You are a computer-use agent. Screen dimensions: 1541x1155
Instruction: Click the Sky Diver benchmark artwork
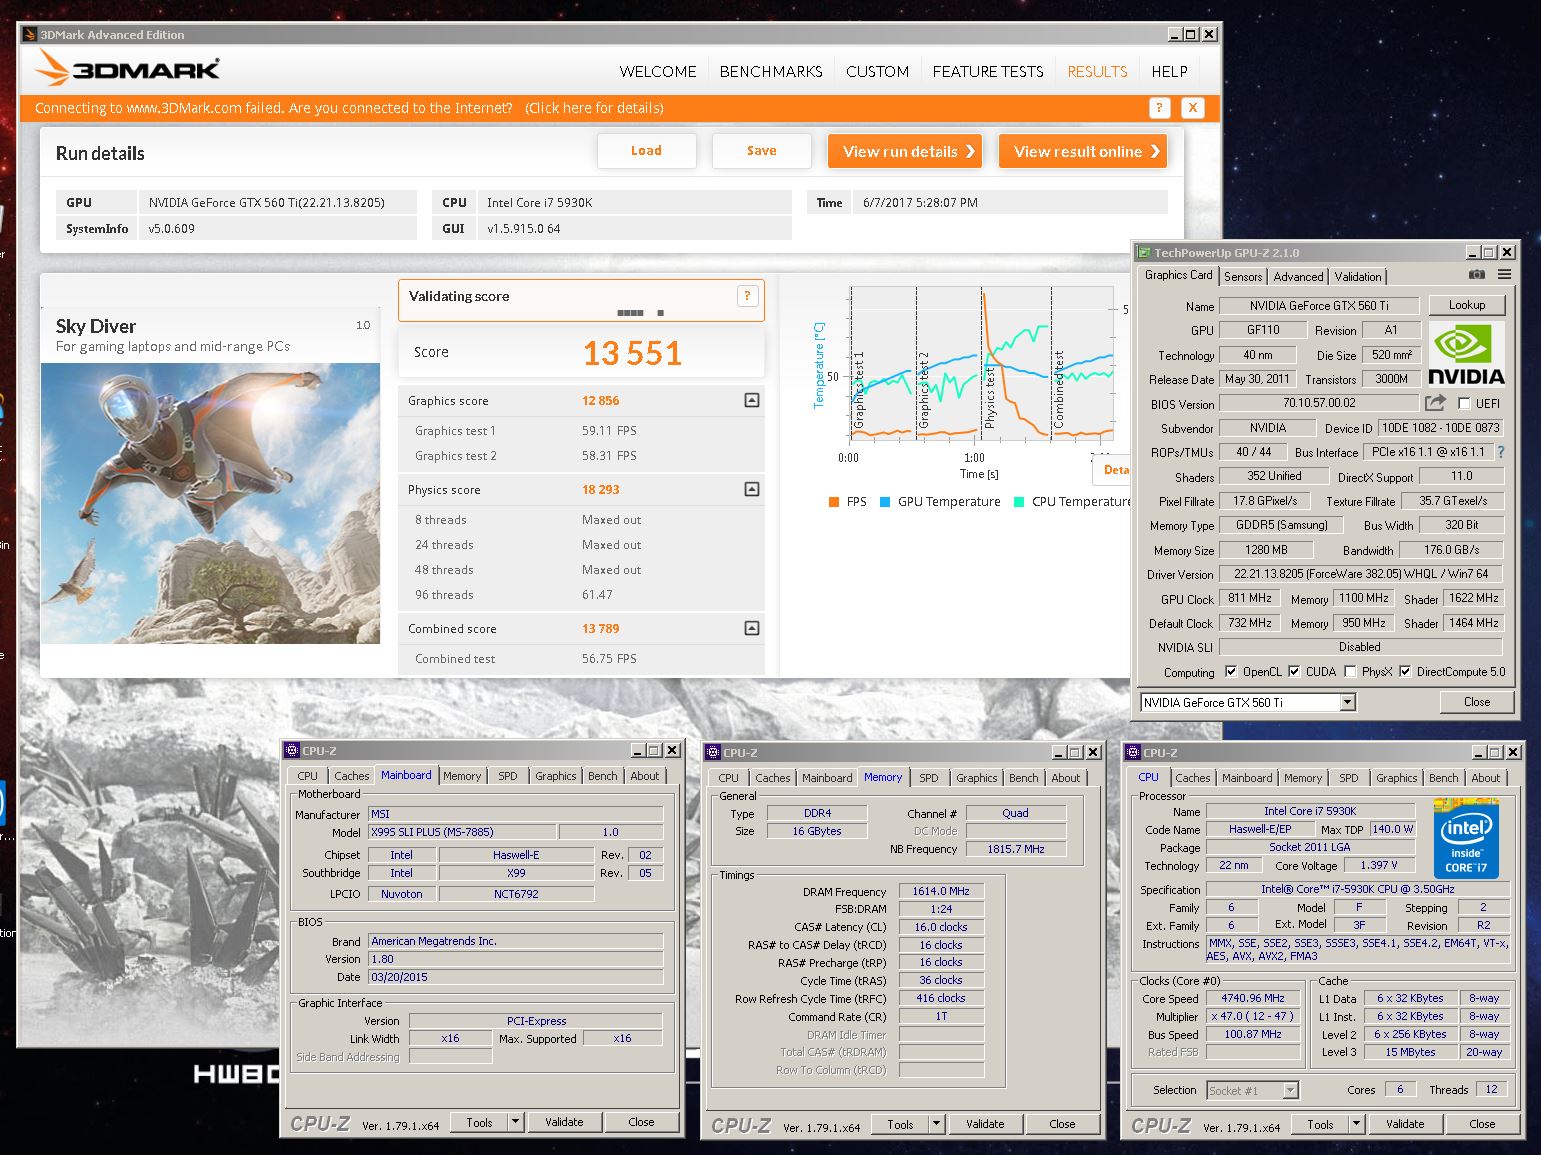pyautogui.click(x=210, y=503)
